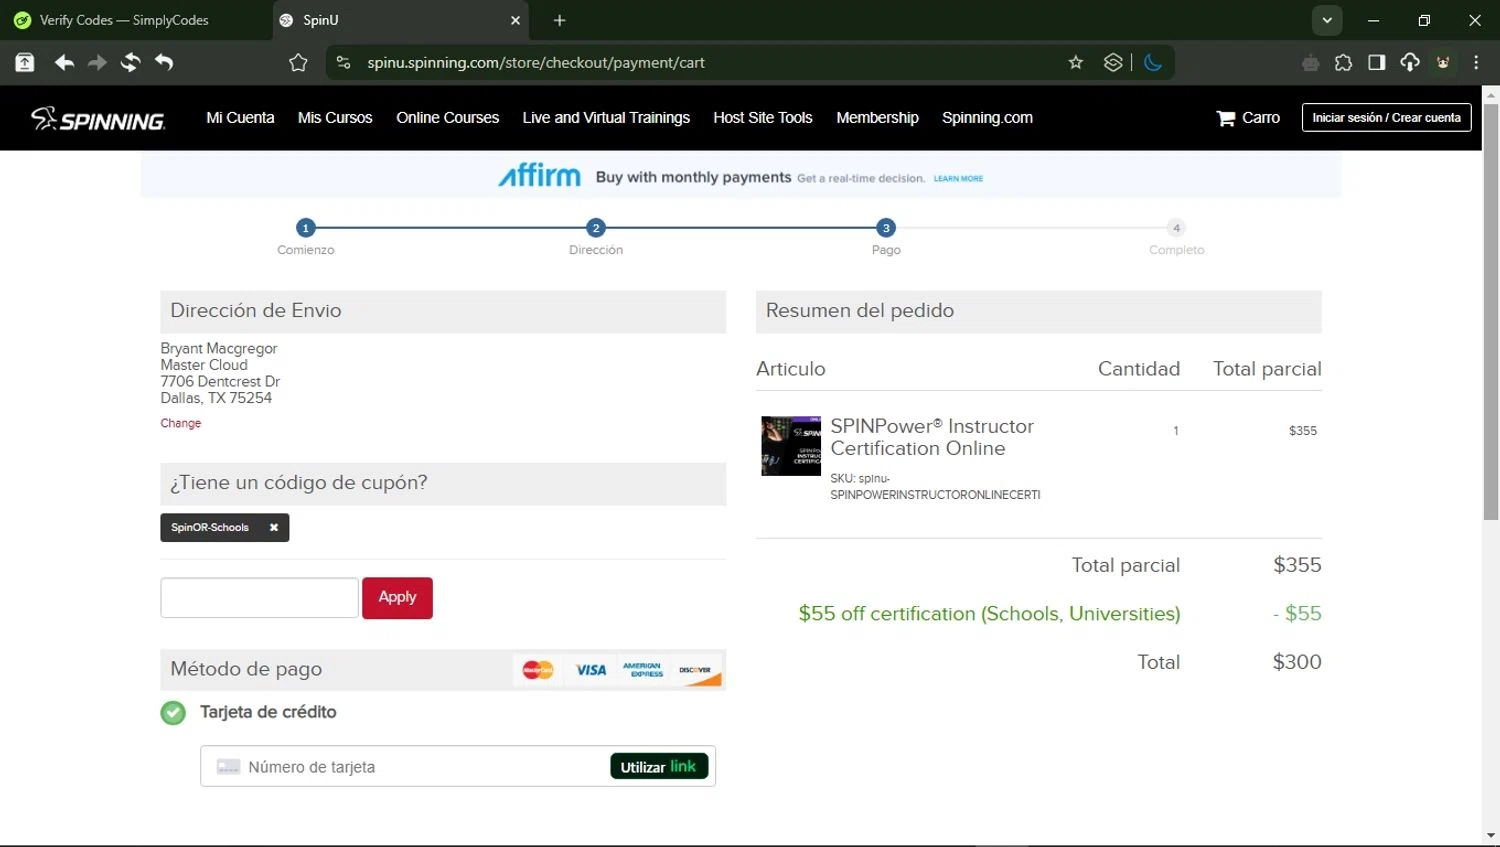Click the Affirm logo in banner
The image size is (1500, 847).
point(539,176)
